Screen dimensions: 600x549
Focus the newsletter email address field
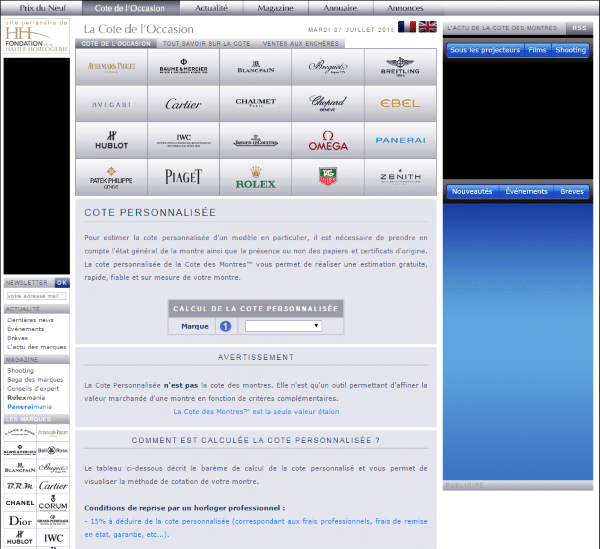[x=36, y=296]
